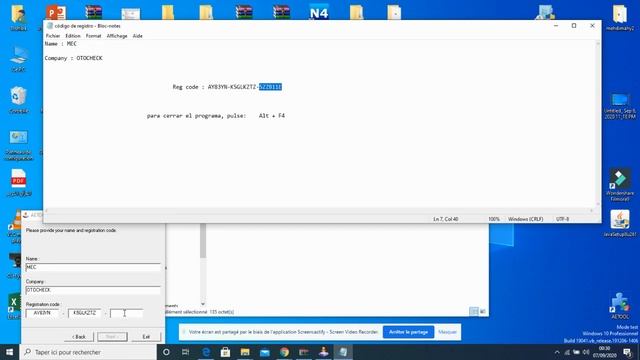Viewport: 640px width, 360px height.
Task: Open the N4 desktop icon
Action: (319, 13)
